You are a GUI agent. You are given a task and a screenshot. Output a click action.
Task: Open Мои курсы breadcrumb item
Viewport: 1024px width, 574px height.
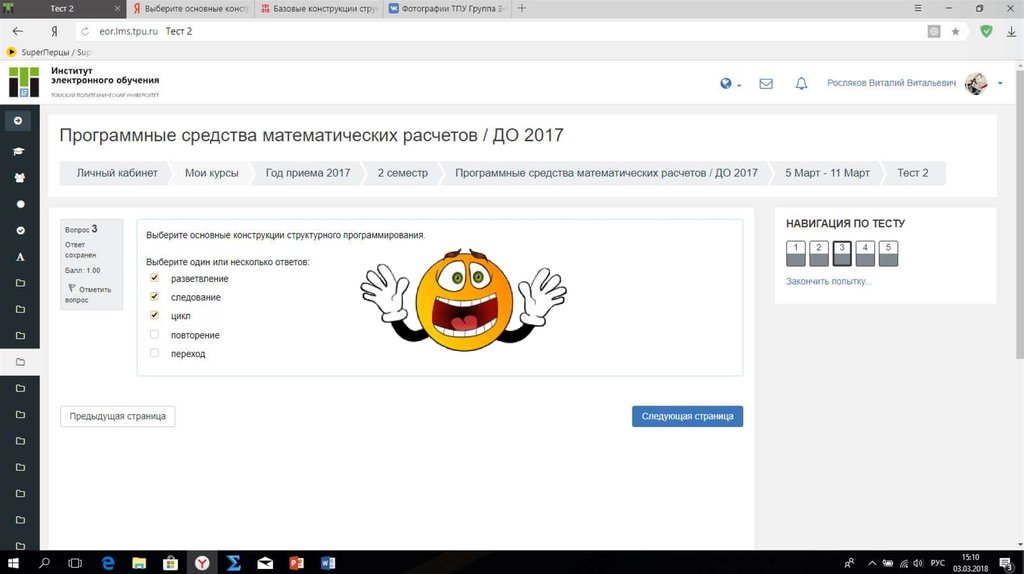tap(211, 173)
